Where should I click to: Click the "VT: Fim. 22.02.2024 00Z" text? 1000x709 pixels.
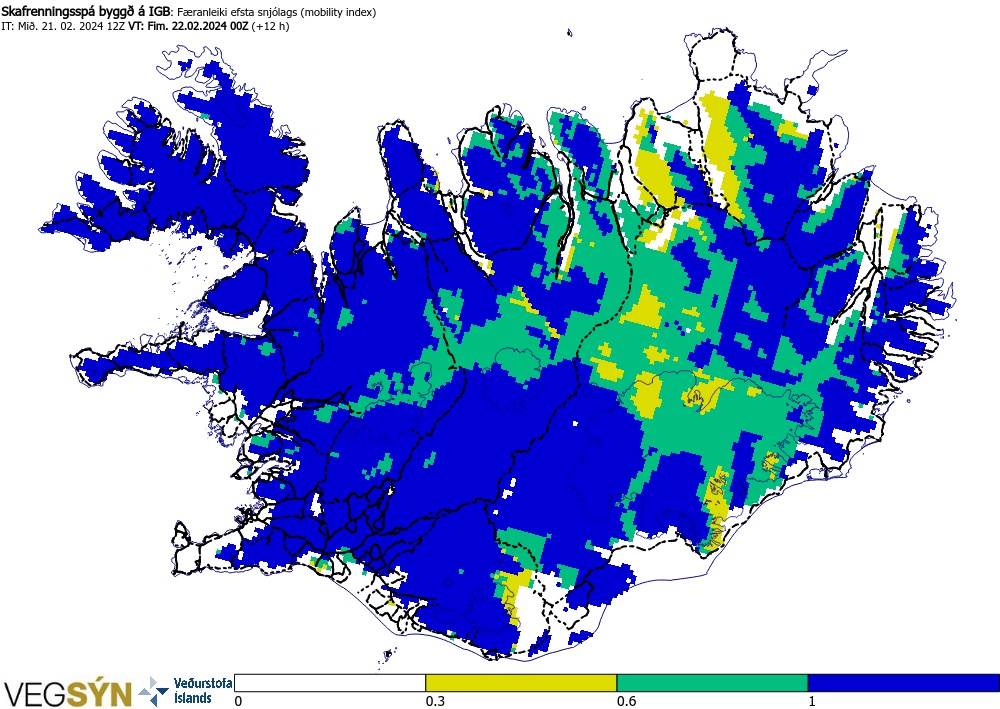[x=188, y=26]
